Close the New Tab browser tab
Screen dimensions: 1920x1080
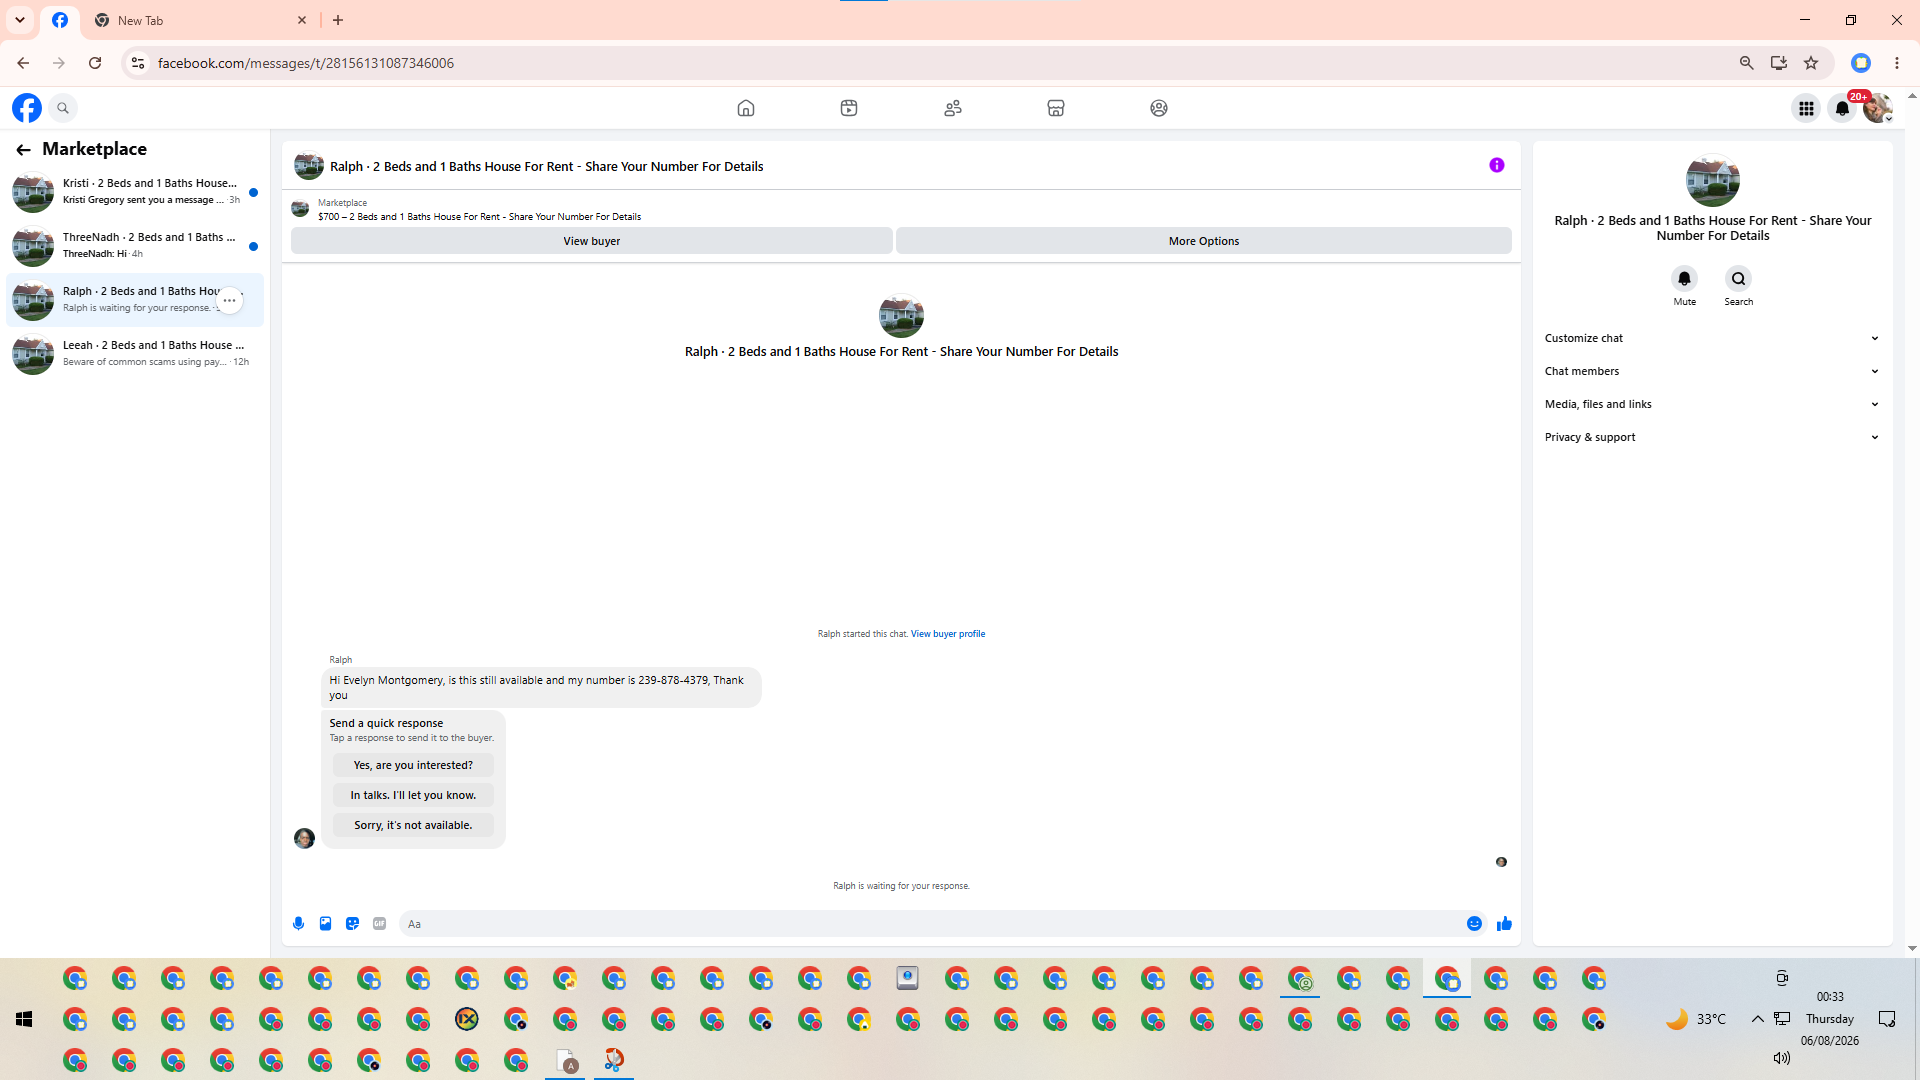click(302, 20)
